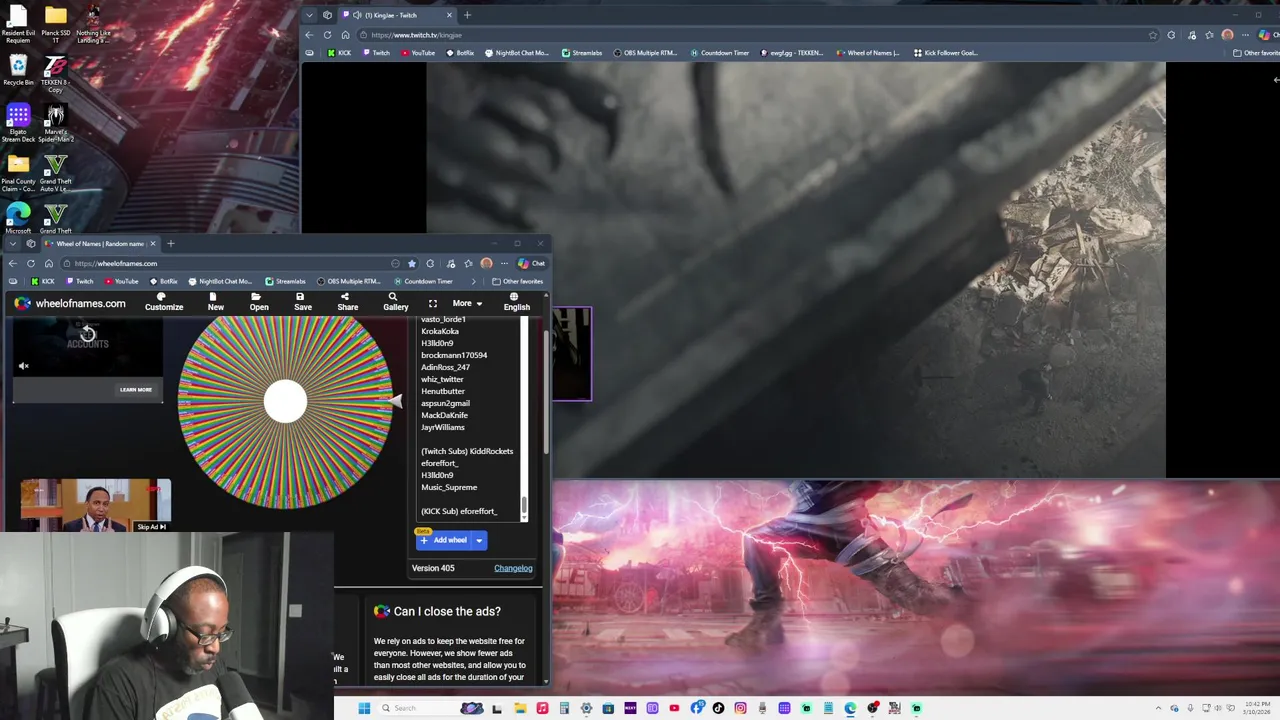Open a new tab in Wheel of Names browser
Viewport: 1280px width, 720px height.
(170, 243)
